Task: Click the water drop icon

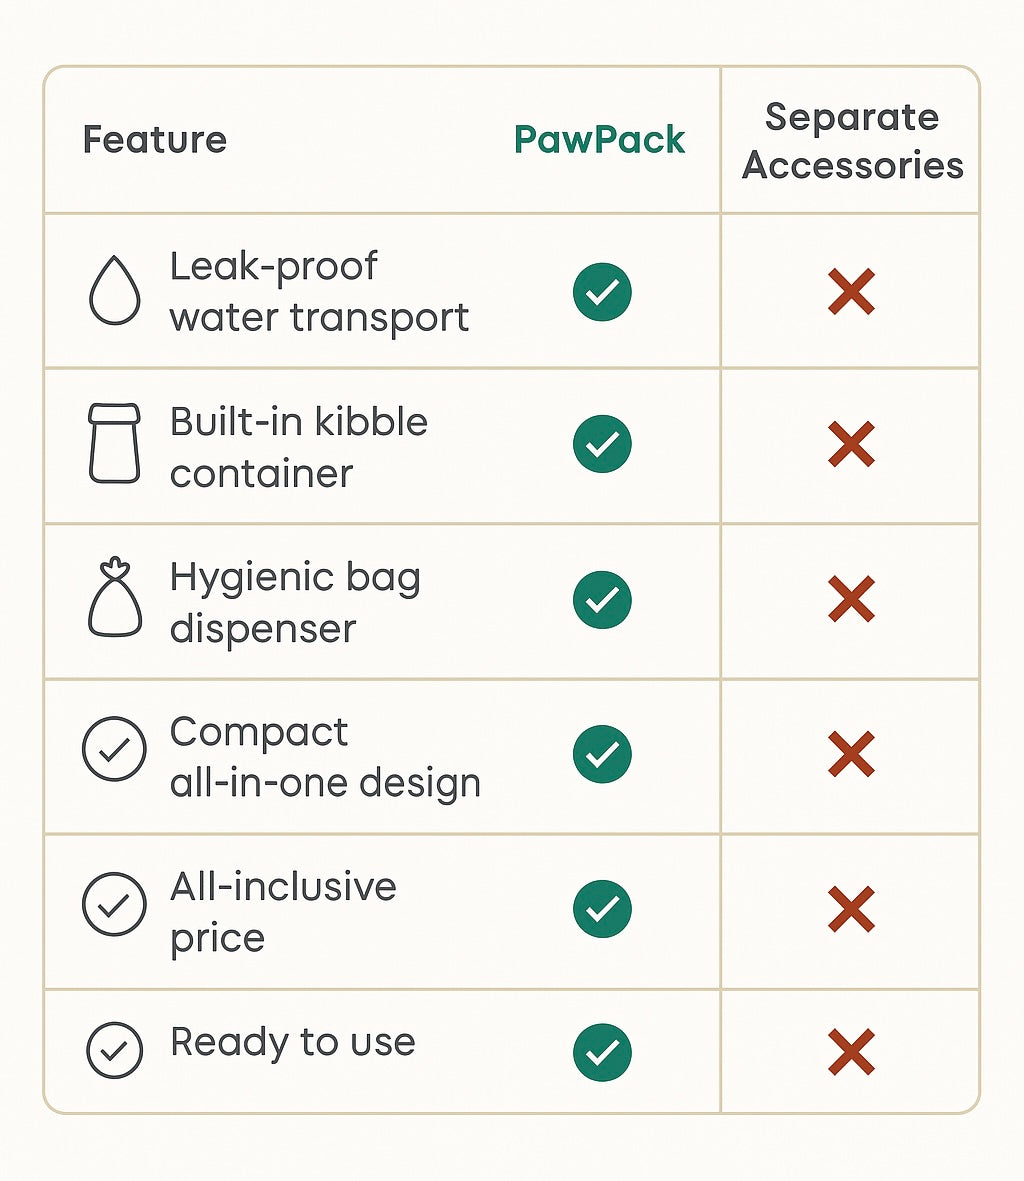Action: tap(114, 290)
